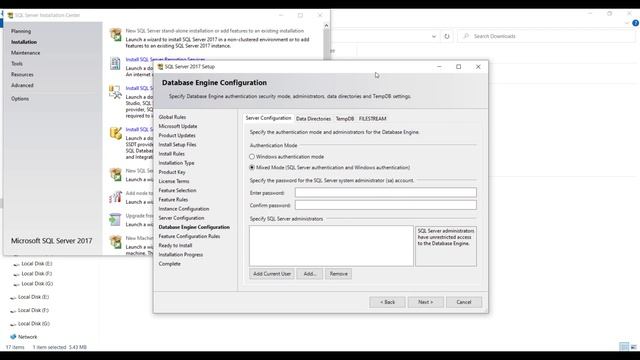This screenshot has height=360, width=640.
Task: Click the Add... button
Action: pyautogui.click(x=310, y=273)
